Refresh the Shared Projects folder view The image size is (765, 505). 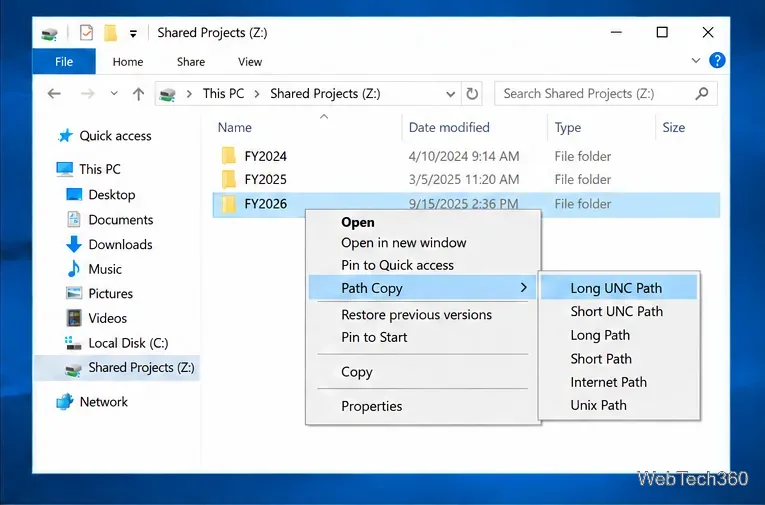tap(472, 94)
